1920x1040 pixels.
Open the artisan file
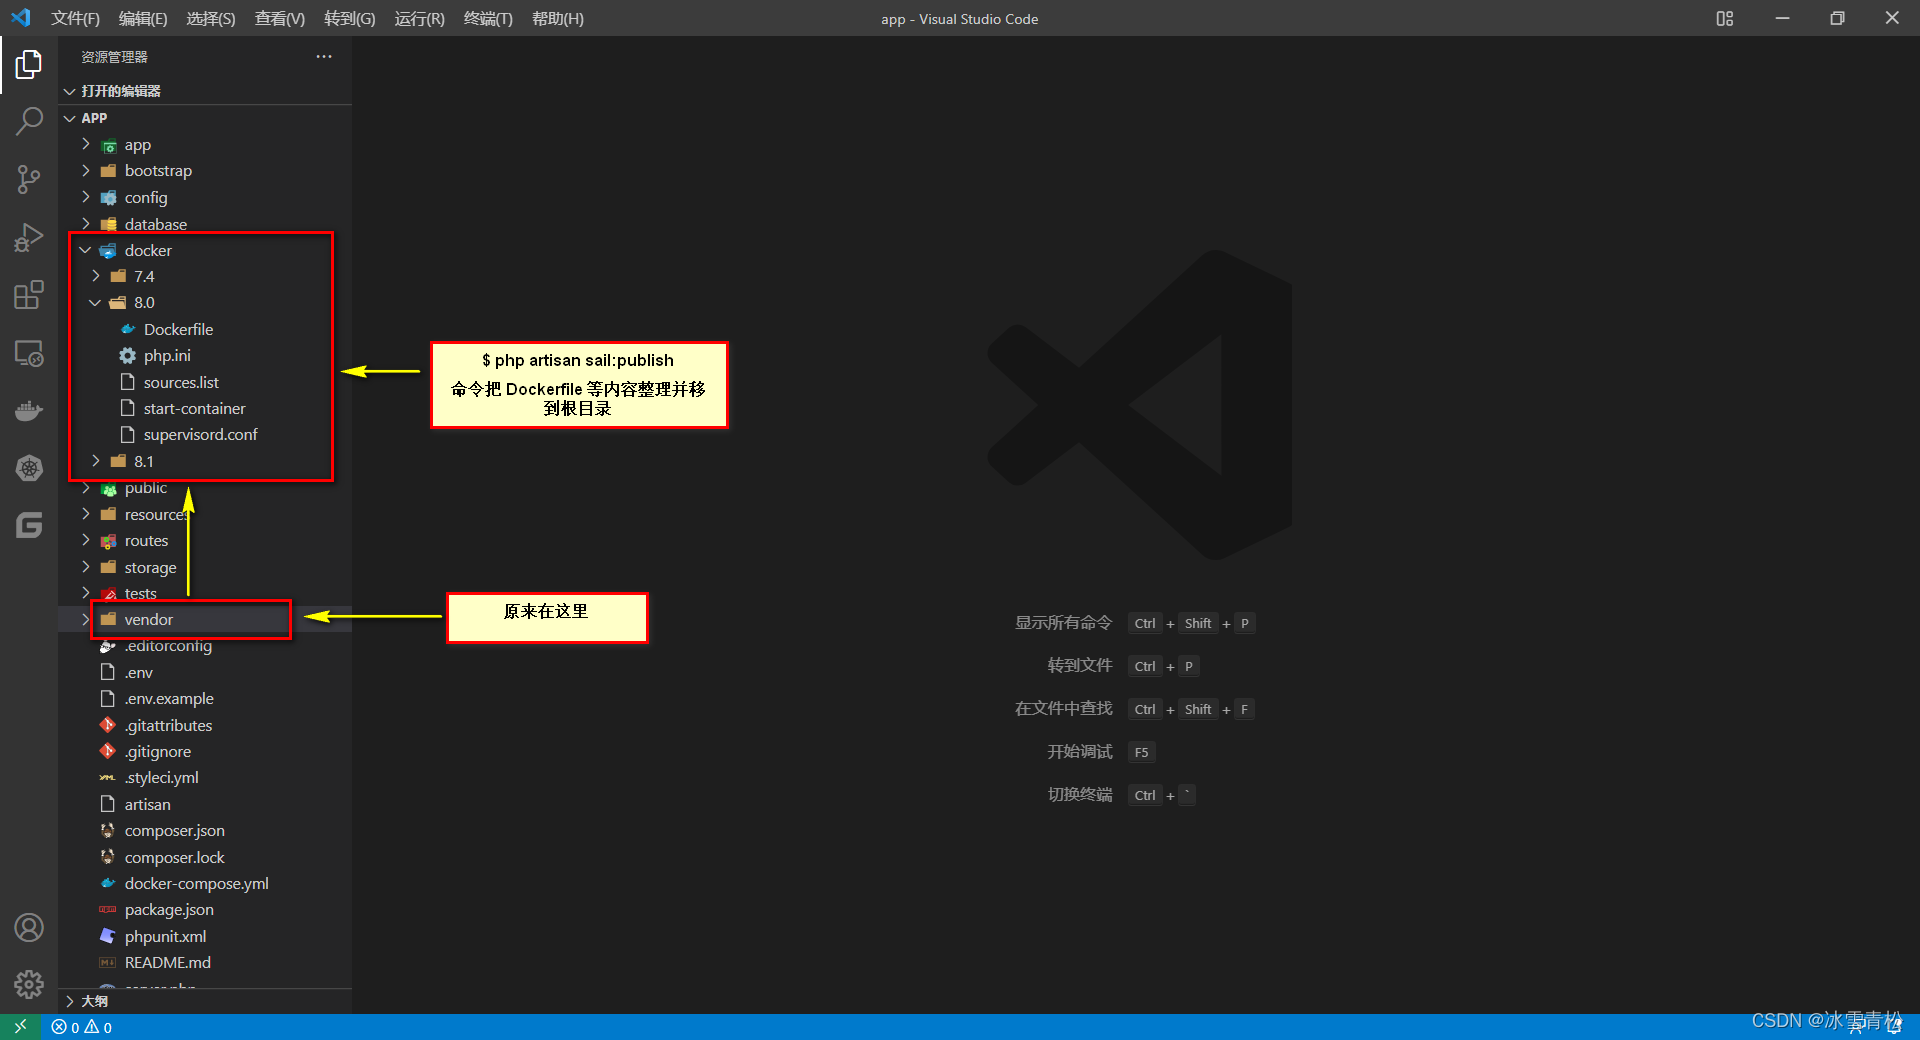(147, 805)
